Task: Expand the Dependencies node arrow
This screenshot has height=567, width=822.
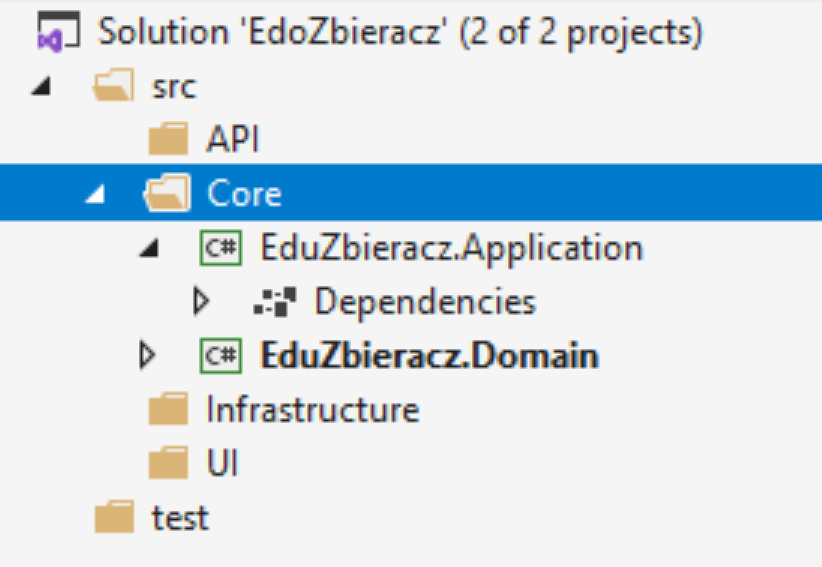Action: pyautogui.click(x=201, y=301)
